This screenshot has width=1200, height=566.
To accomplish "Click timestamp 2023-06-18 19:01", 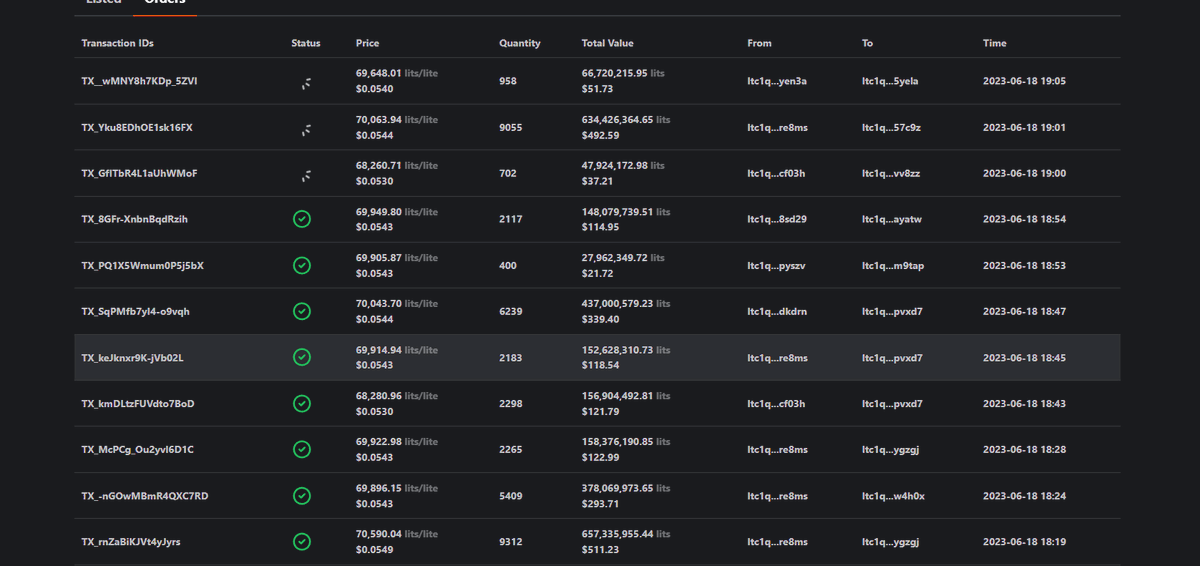I will click(x=1025, y=127).
